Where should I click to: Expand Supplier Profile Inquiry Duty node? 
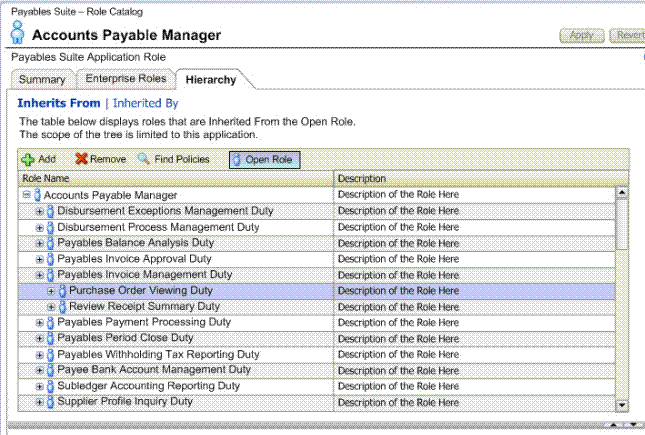(39, 402)
